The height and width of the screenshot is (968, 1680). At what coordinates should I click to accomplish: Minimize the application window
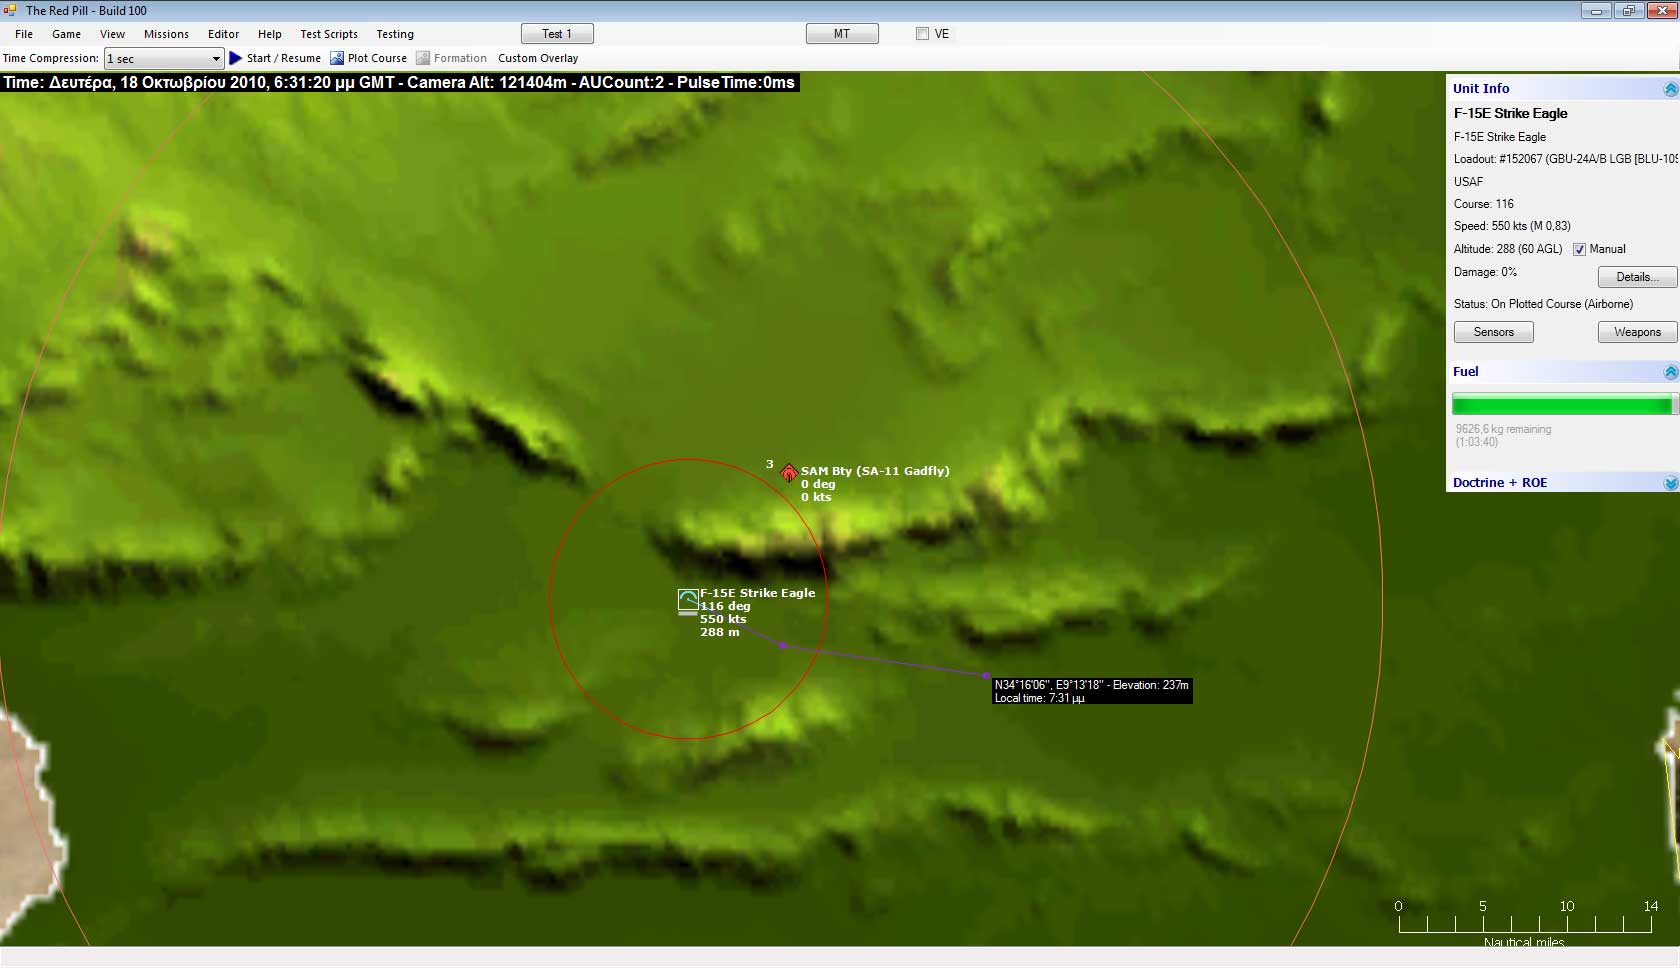coord(1596,11)
